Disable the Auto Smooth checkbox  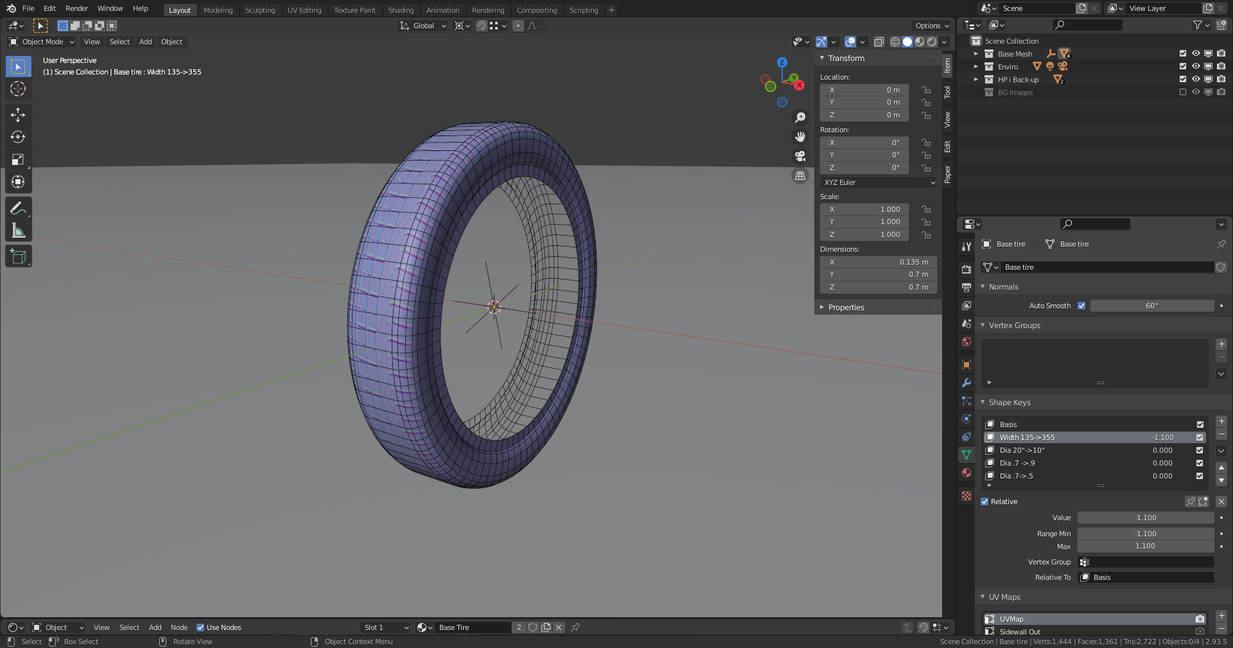coord(1081,306)
